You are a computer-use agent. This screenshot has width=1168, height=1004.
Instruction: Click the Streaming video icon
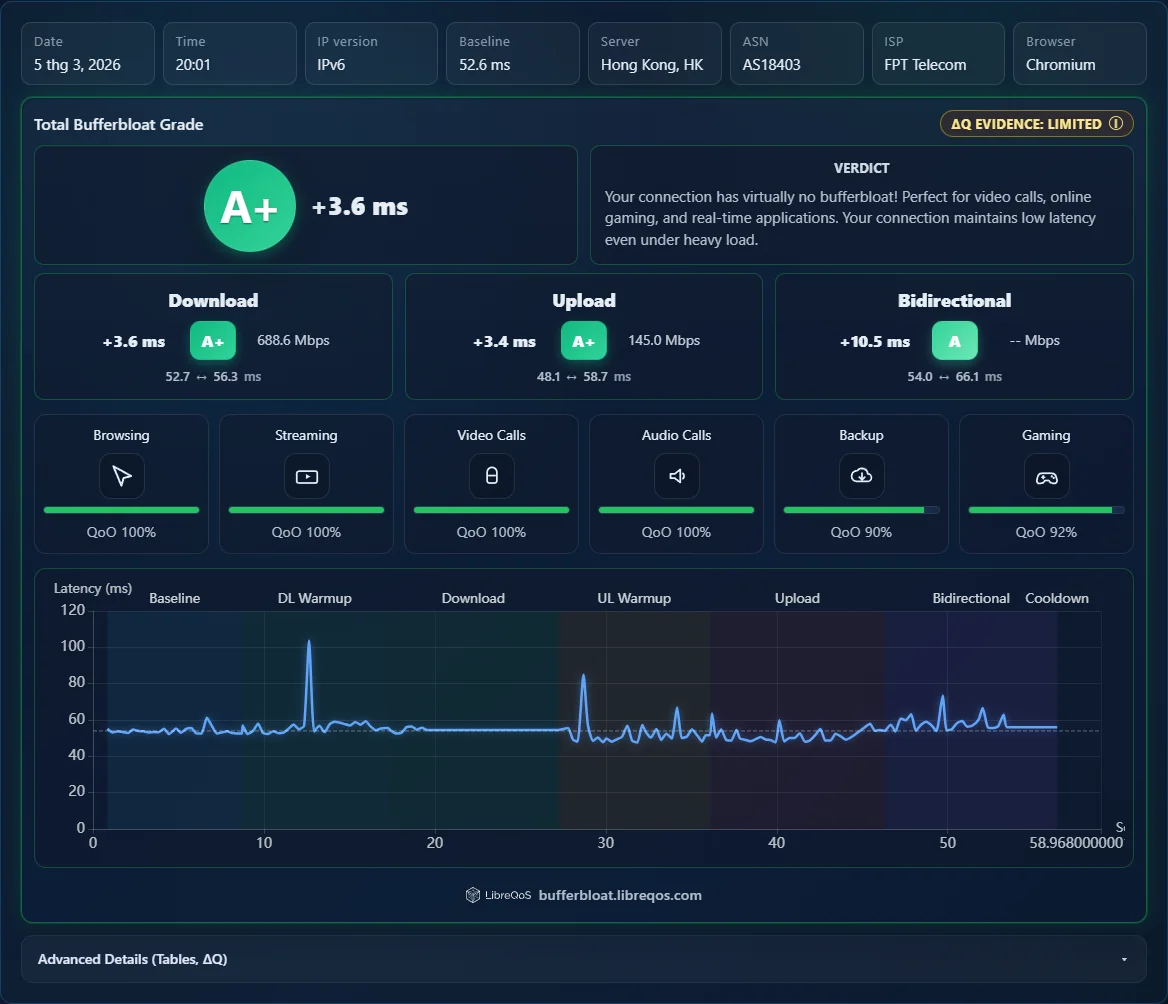point(306,476)
